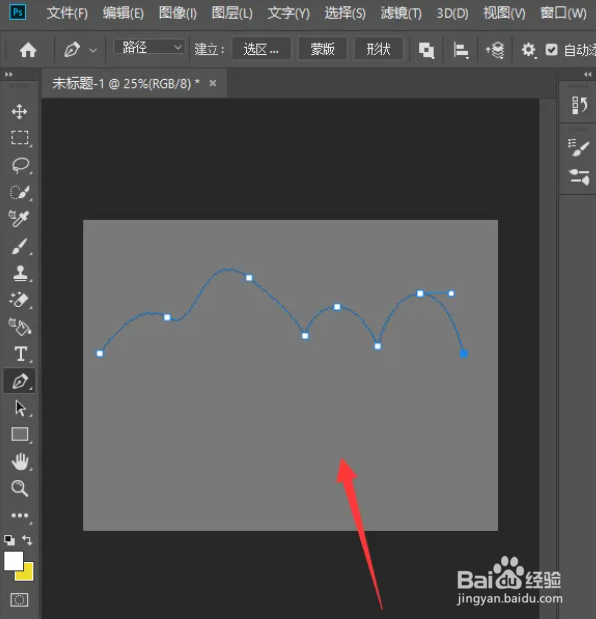Open the Brush Settings panel icon

579,148
